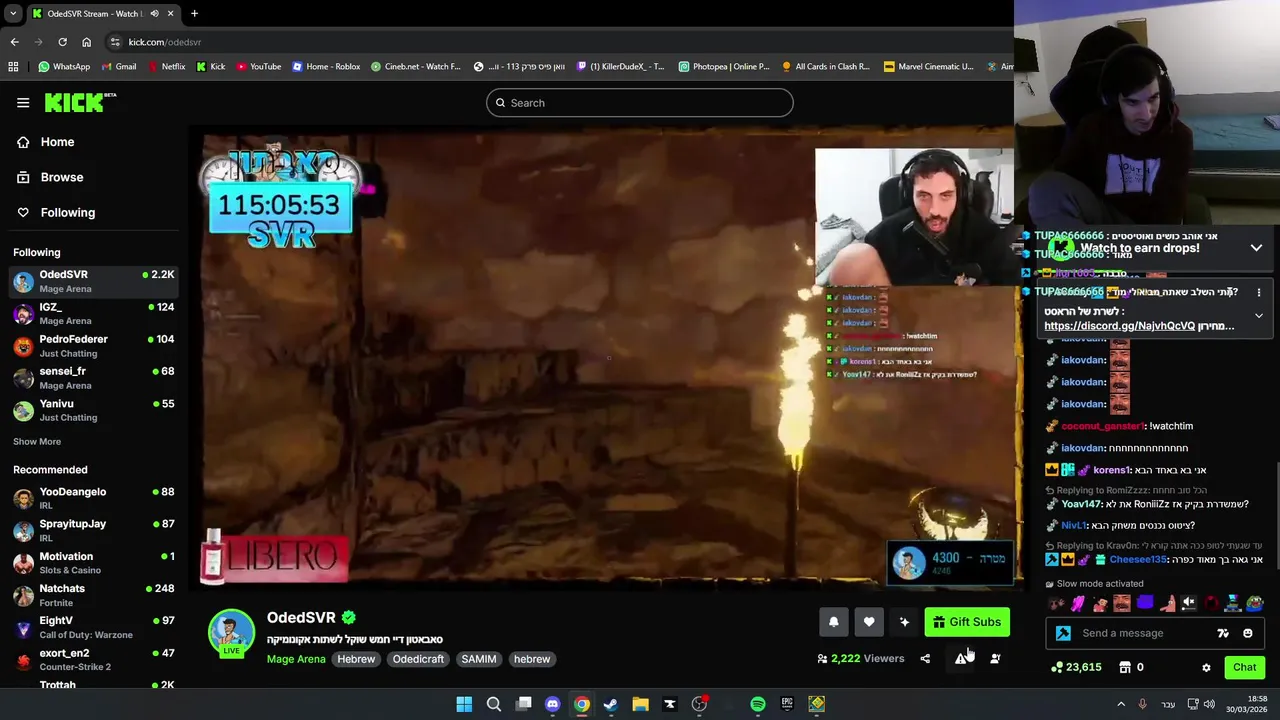
Task: Click the sparkle subscribe icon
Action: click(x=904, y=622)
